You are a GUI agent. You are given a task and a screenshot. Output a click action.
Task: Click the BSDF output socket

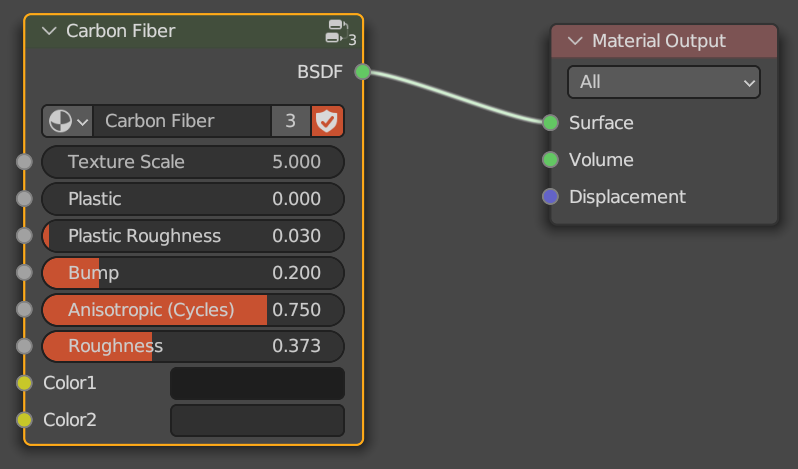coord(363,71)
